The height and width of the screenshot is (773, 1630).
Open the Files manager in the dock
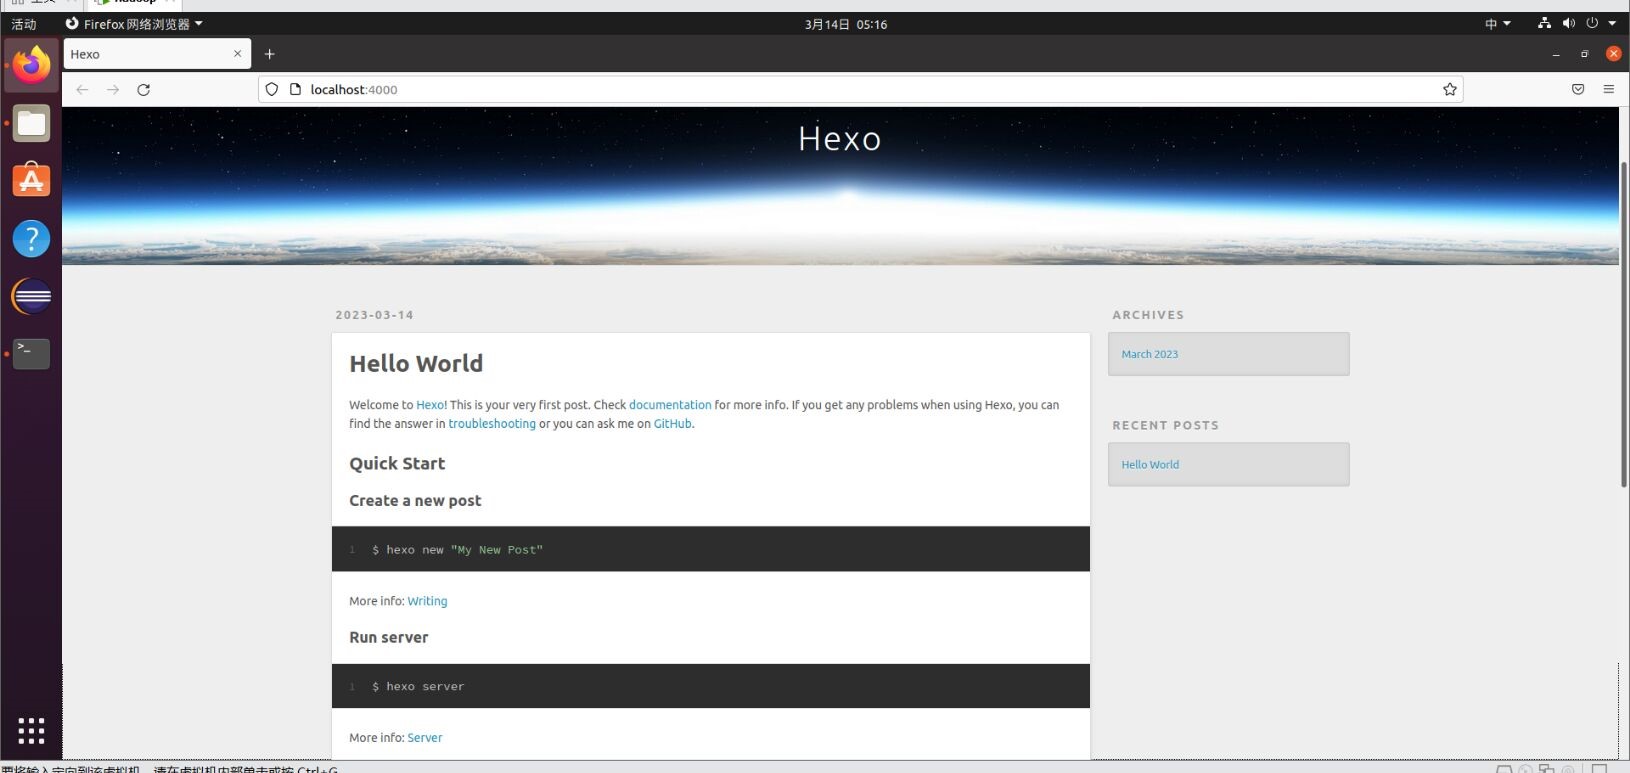coord(31,124)
